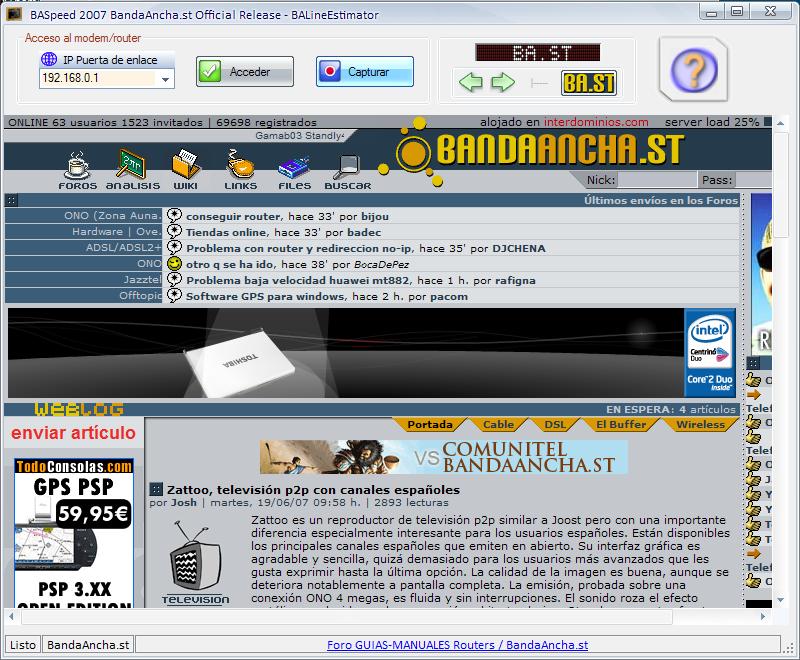The height and width of the screenshot is (660, 800).
Task: Select the DSL tab
Action: (x=555, y=424)
